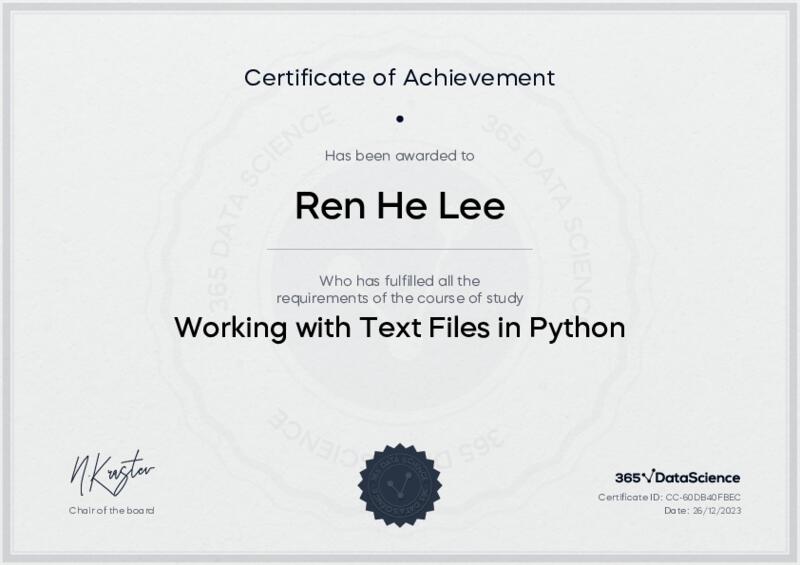Click the "Who has fulfilled all the" line

coord(400,280)
